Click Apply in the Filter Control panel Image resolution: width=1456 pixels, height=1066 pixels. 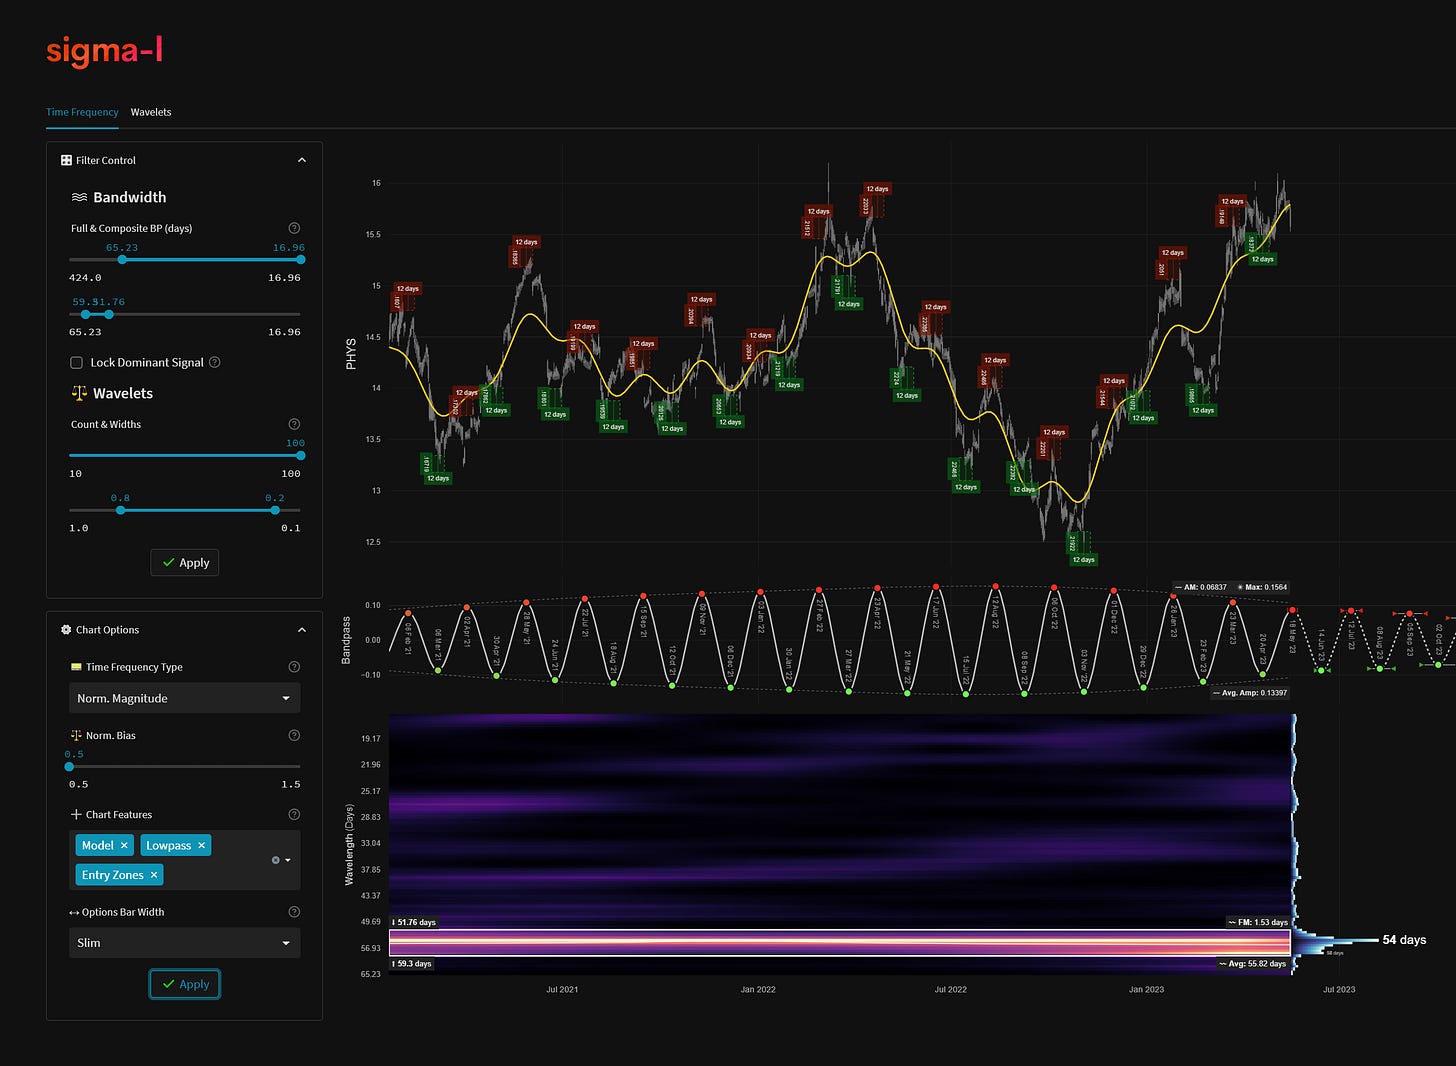(x=185, y=562)
